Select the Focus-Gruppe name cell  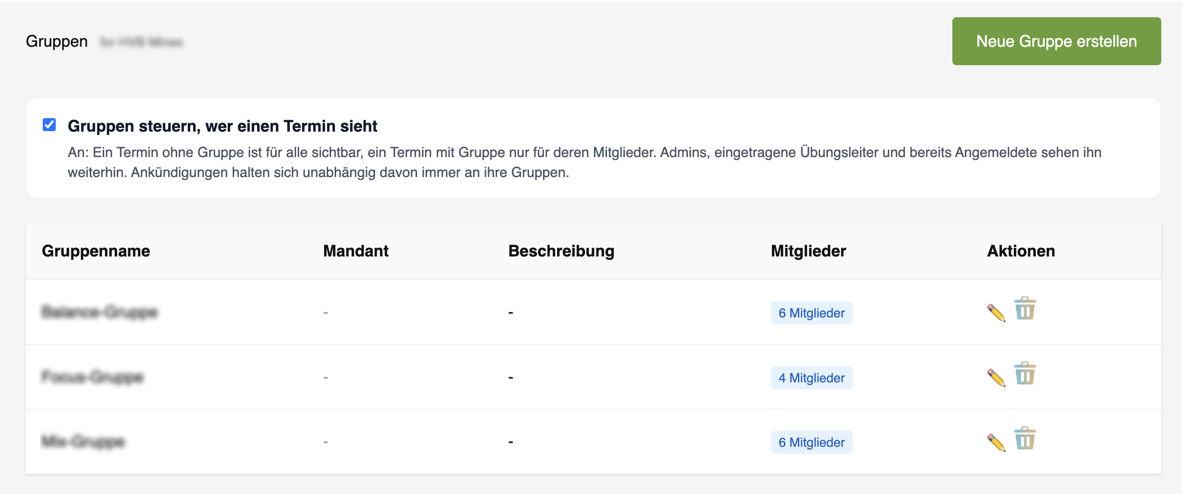93,377
